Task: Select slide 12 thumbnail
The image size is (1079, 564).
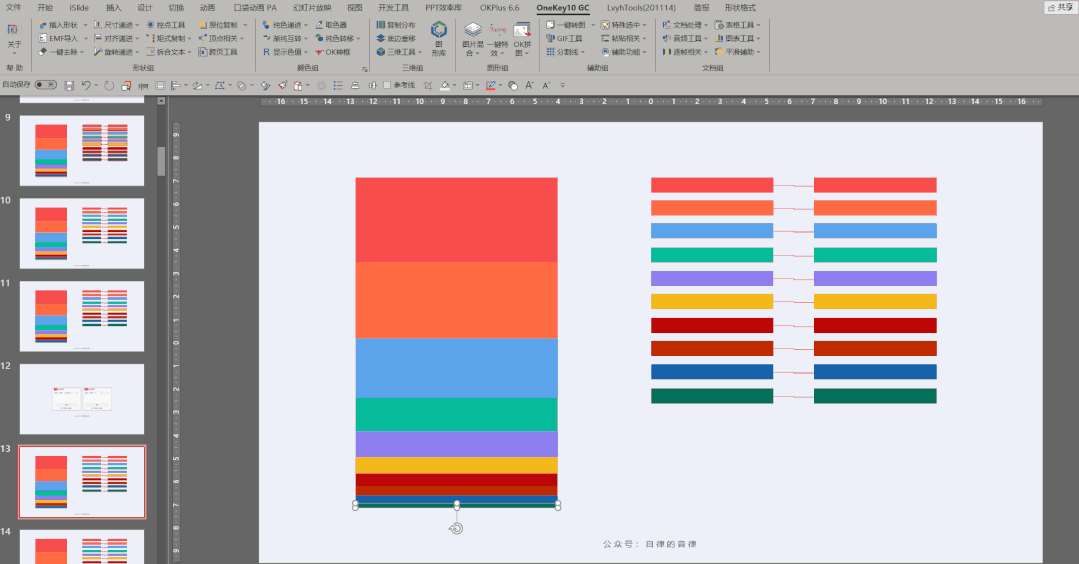Action: (x=82, y=399)
